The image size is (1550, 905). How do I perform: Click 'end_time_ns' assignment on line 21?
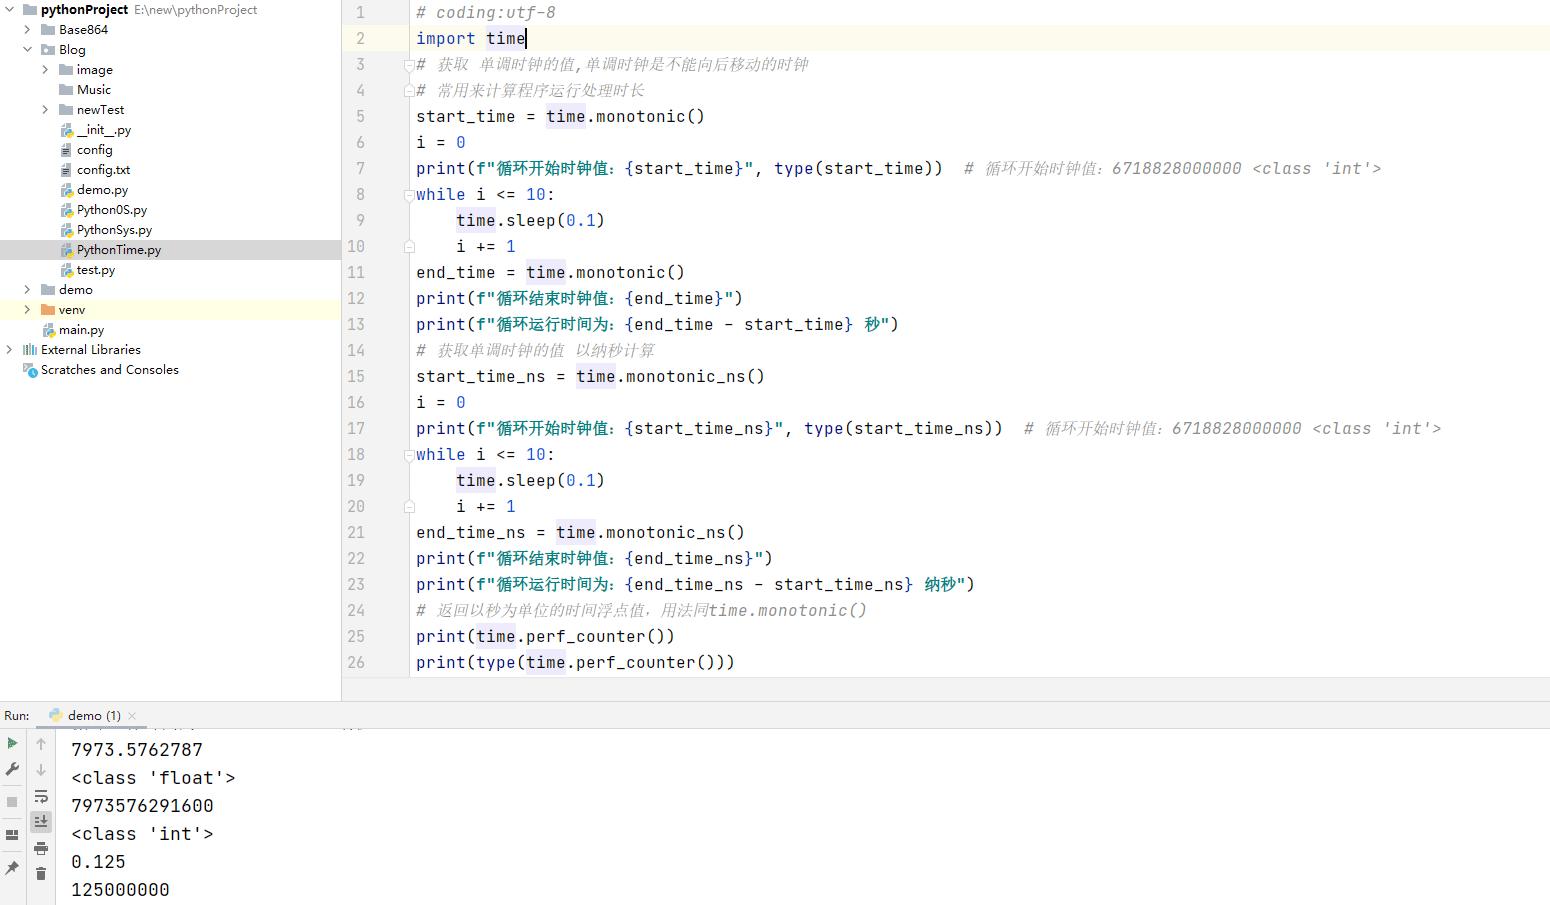click(580, 533)
